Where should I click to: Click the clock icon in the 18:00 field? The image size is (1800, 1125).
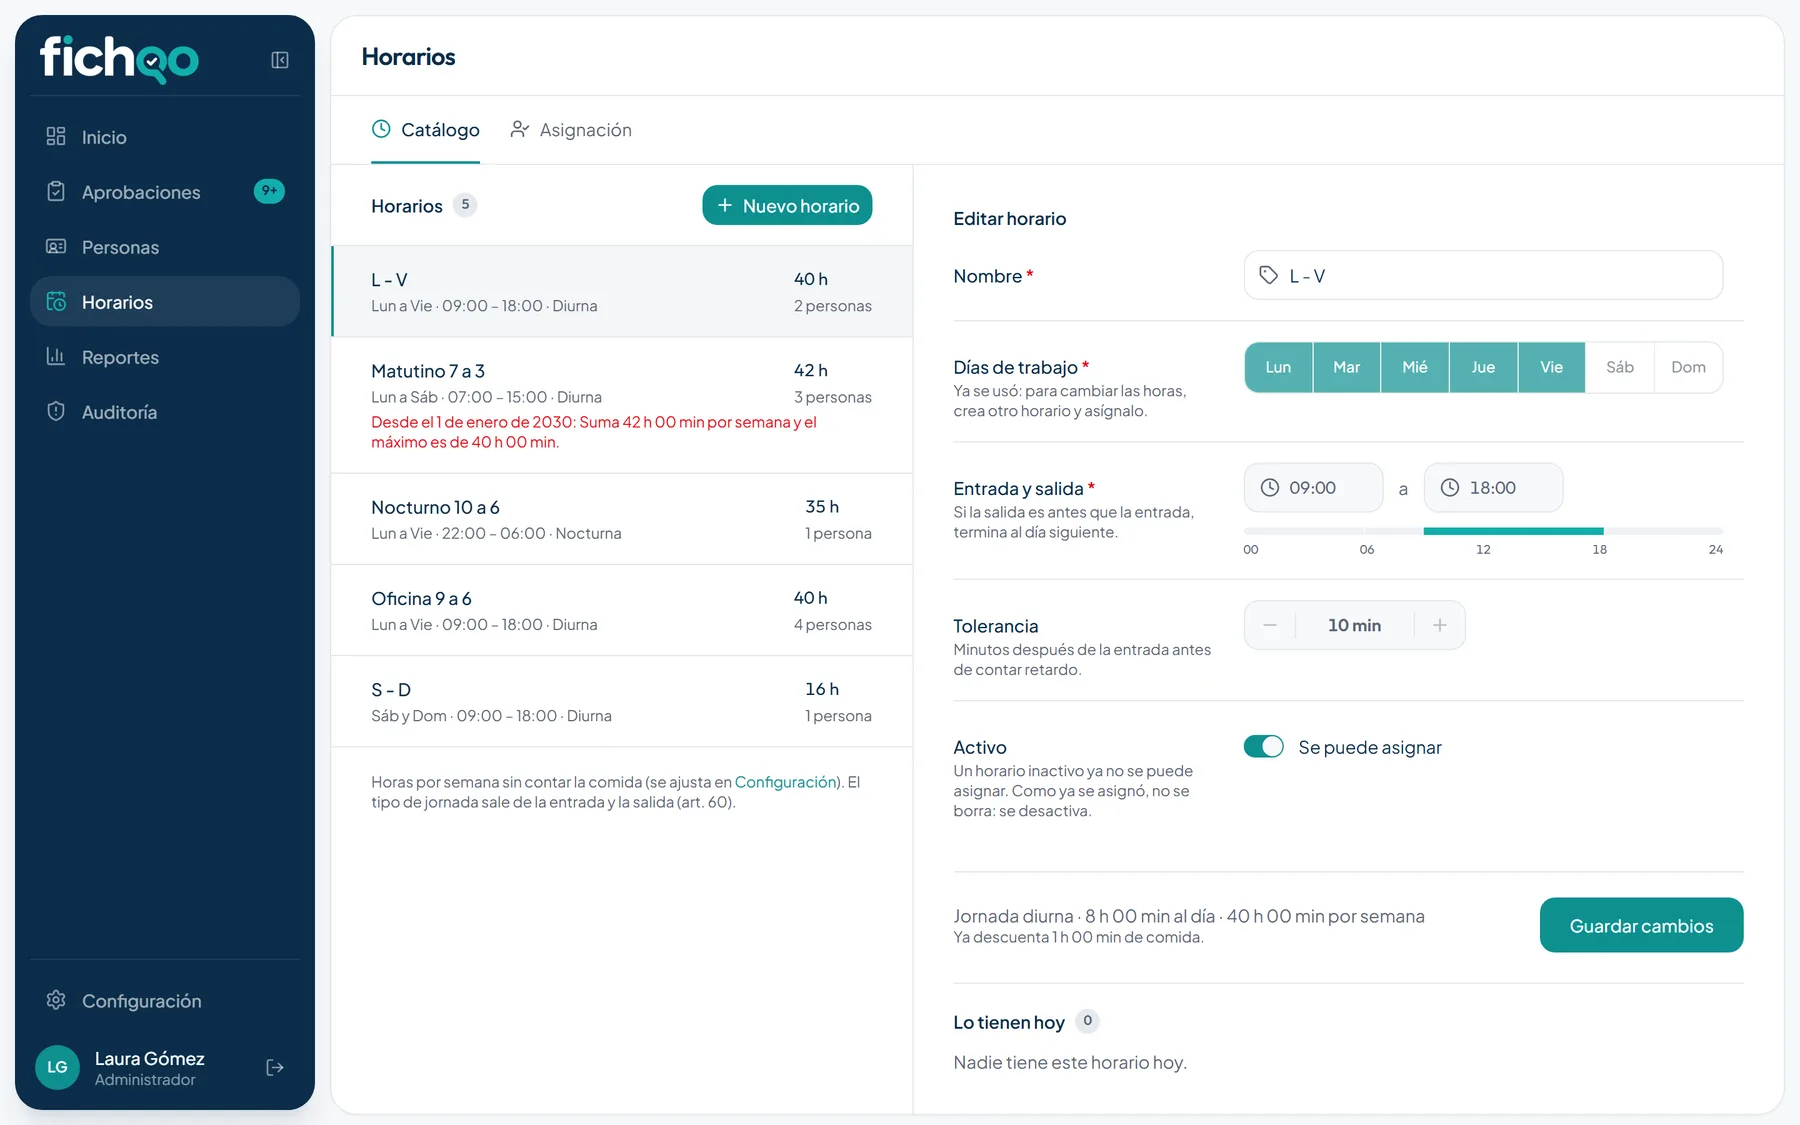pyautogui.click(x=1449, y=487)
